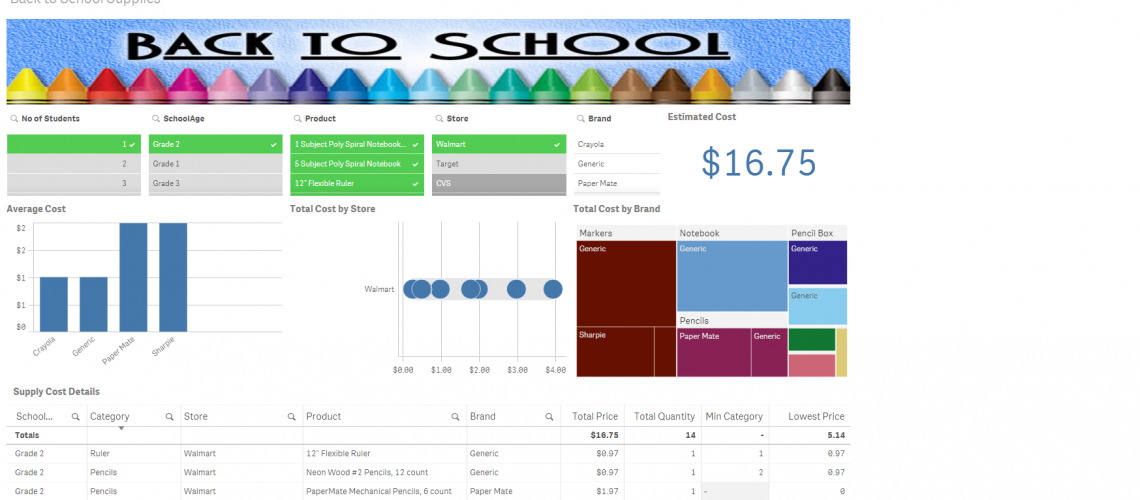
Task: Click the Store filter search icon
Action: [x=439, y=118]
